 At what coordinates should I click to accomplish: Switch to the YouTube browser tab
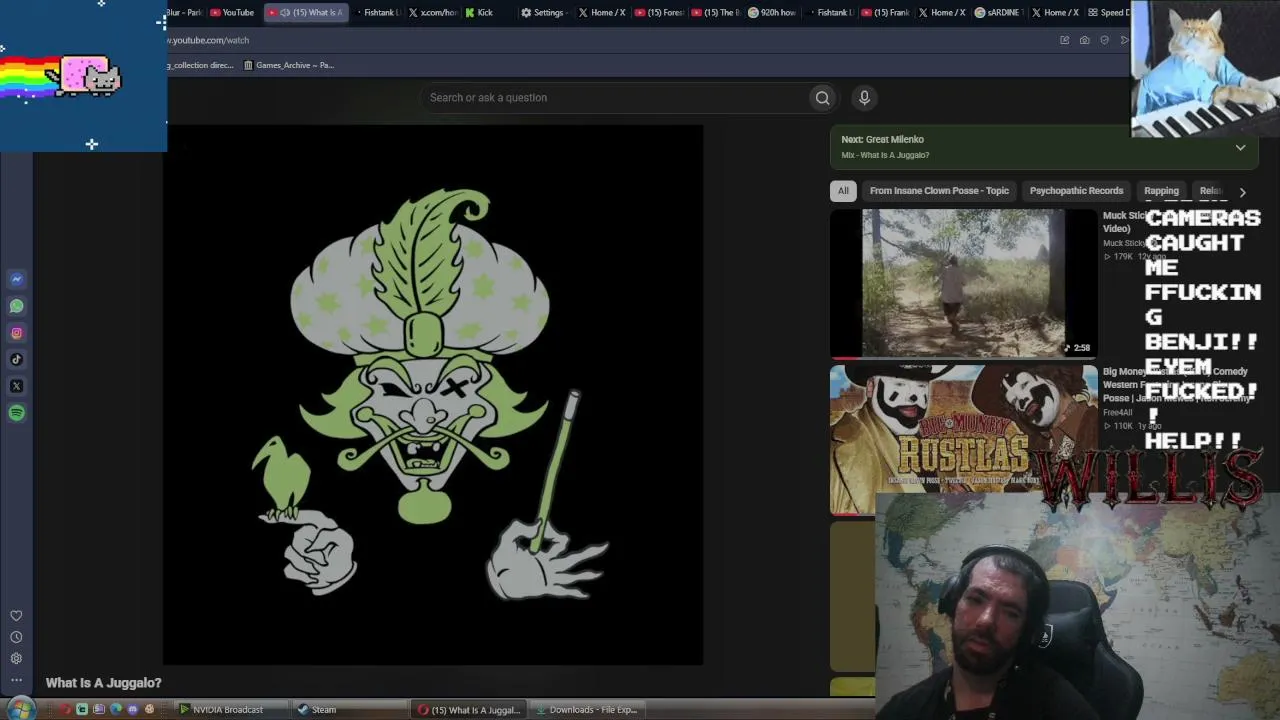(x=232, y=13)
